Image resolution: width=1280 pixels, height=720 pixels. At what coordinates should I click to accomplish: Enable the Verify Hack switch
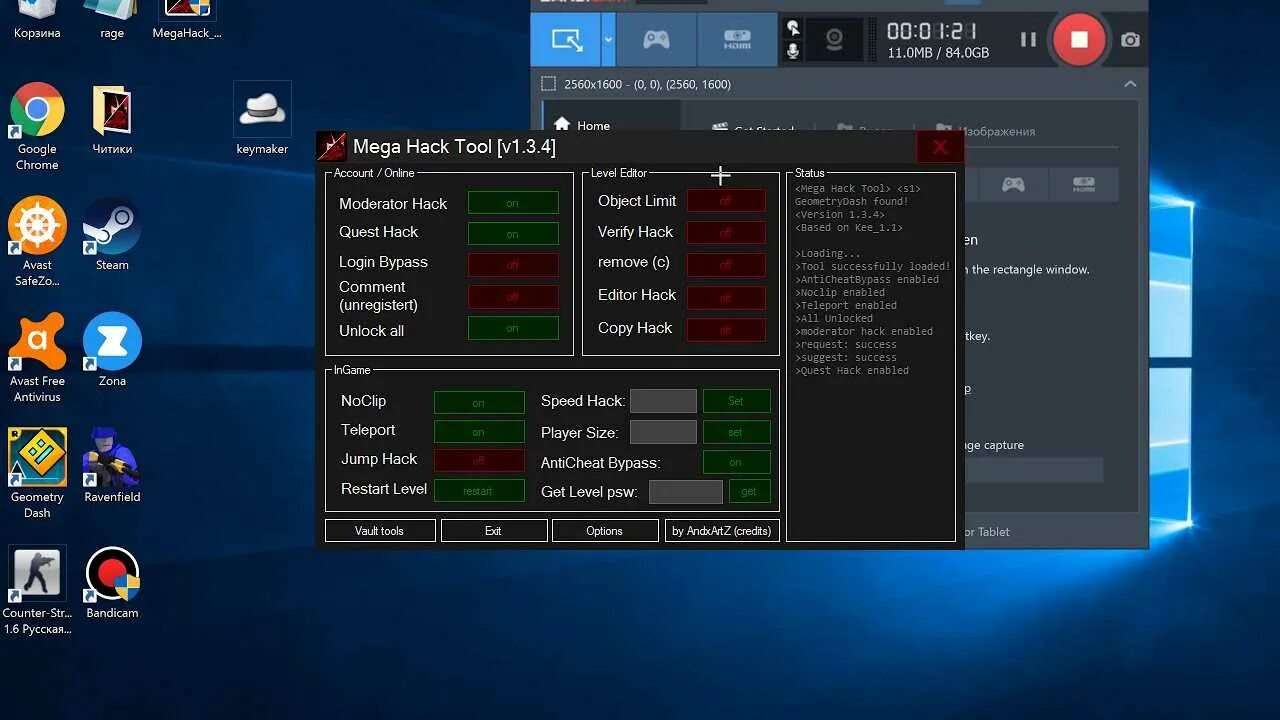pos(726,233)
